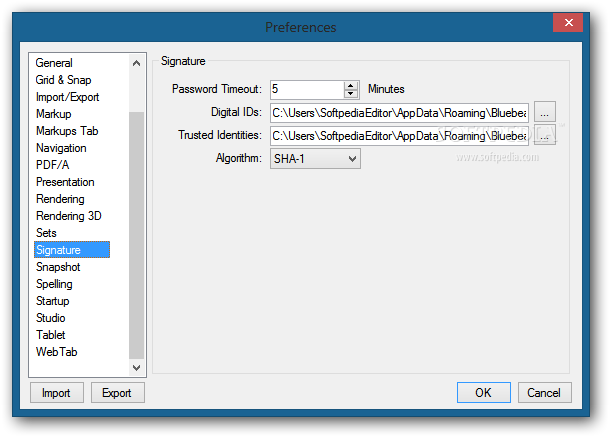Select the highlighted Signature category
The height and width of the screenshot is (437, 610).
pyautogui.click(x=72, y=250)
